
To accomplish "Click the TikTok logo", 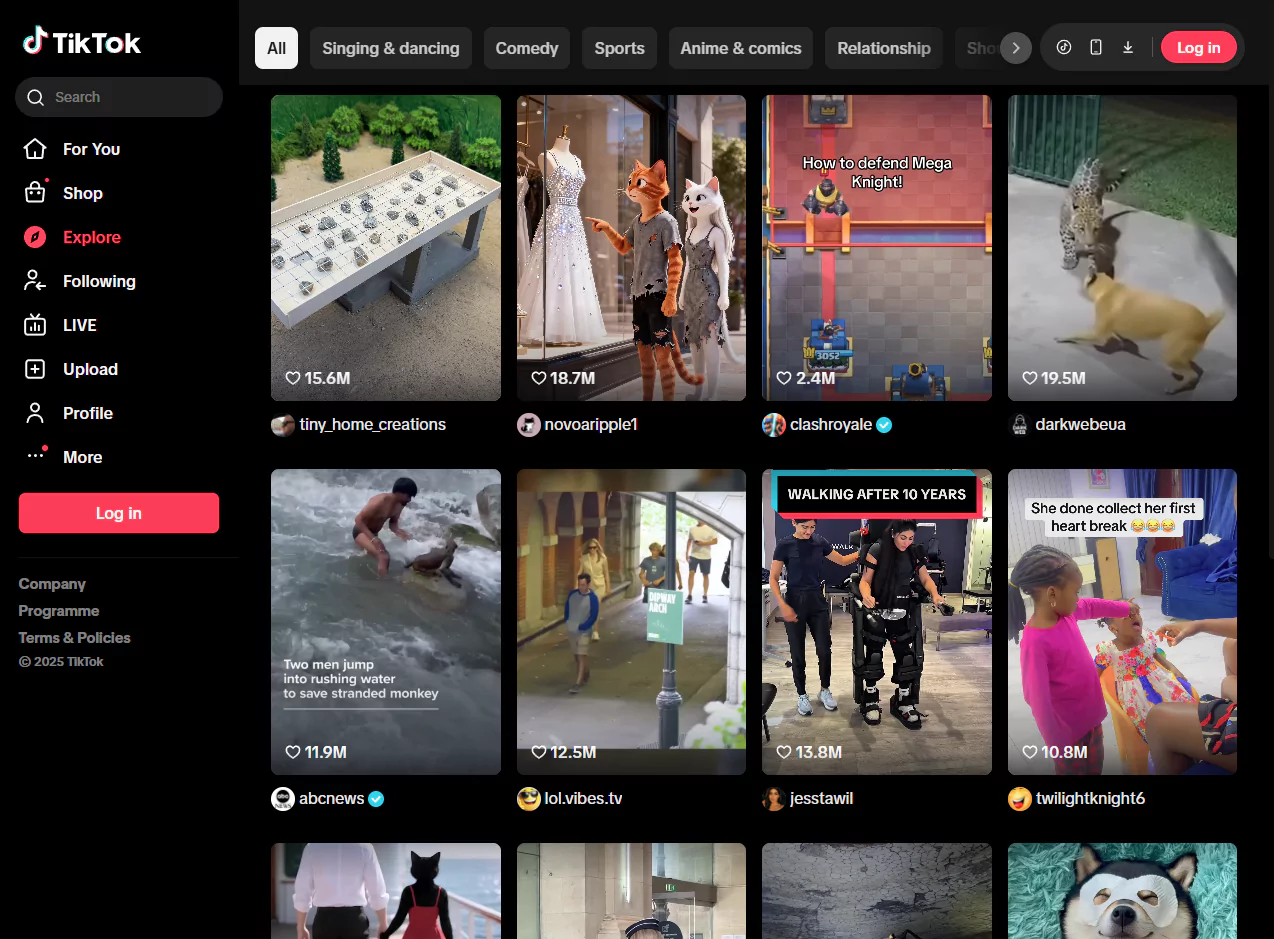I will [x=82, y=42].
